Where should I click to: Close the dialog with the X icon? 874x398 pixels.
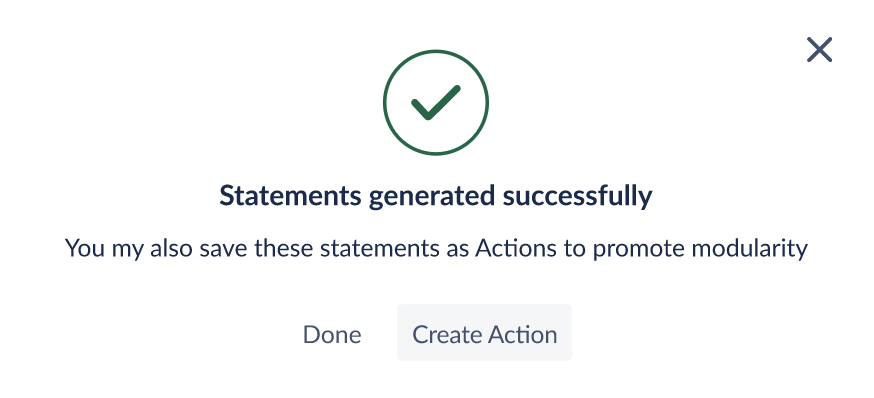click(x=819, y=50)
